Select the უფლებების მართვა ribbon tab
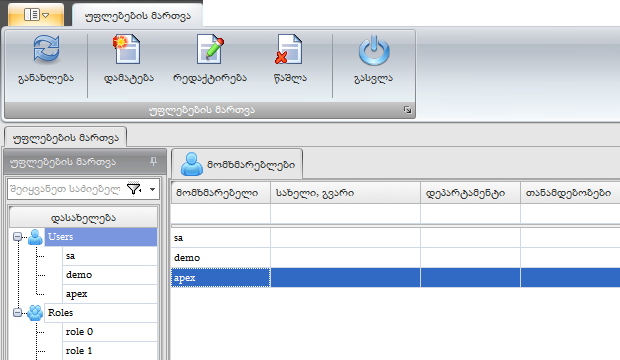 coord(138,16)
